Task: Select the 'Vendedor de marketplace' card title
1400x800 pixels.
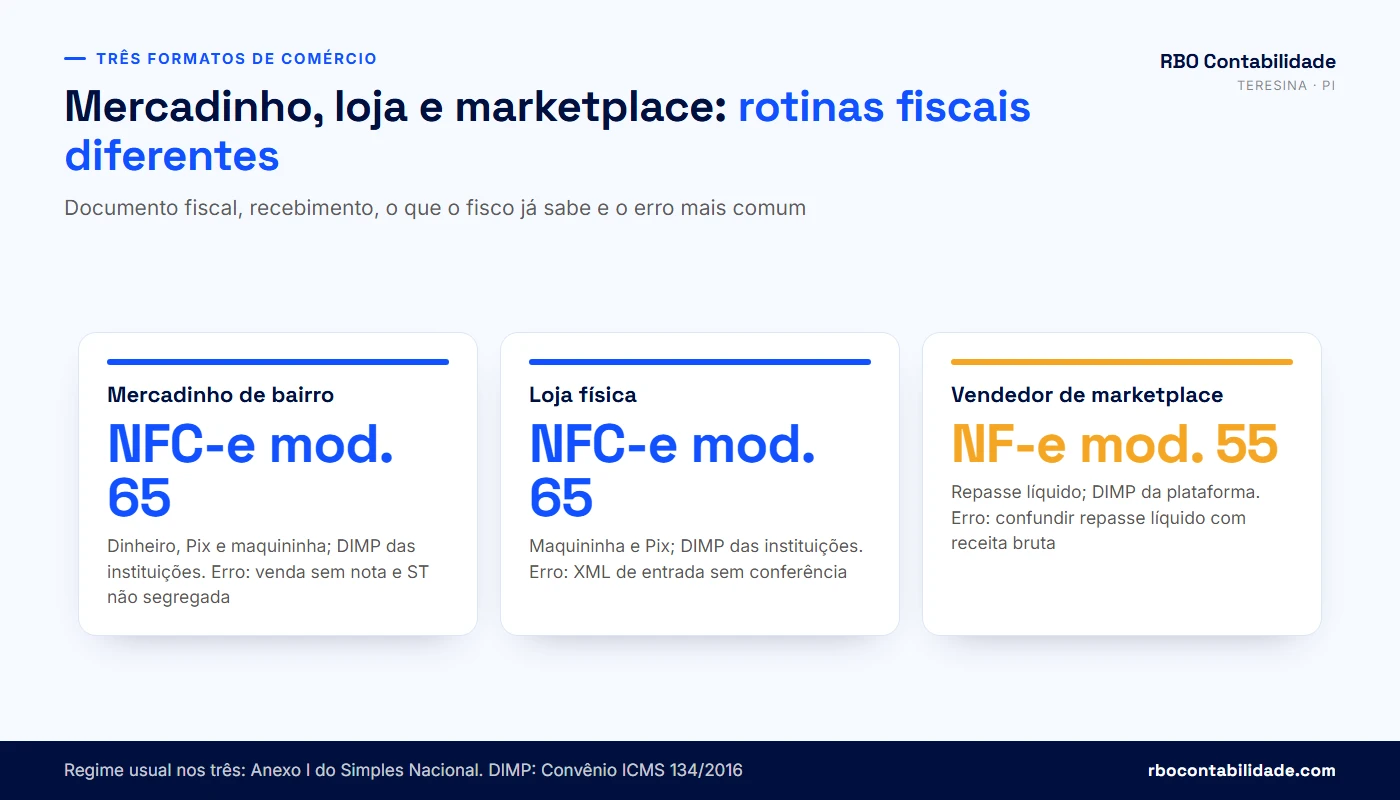Action: pyautogui.click(x=1087, y=395)
